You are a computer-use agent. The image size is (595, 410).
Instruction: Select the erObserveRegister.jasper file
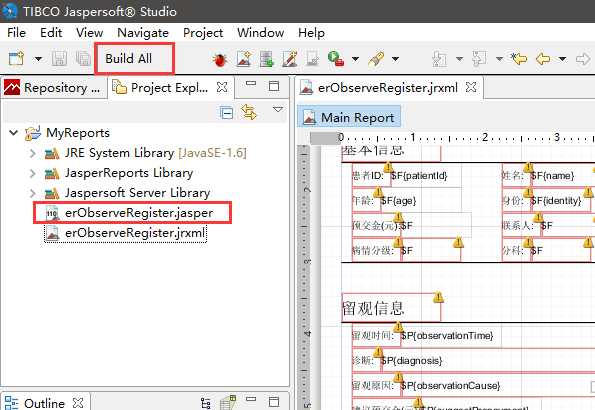(139, 213)
